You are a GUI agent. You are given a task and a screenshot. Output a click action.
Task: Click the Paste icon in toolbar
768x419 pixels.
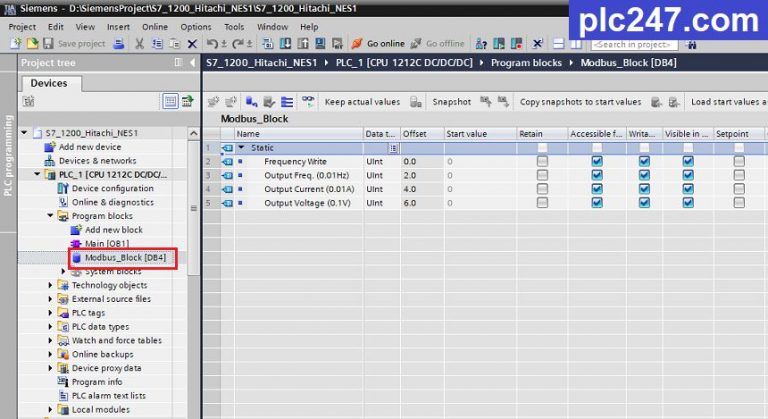(x=174, y=44)
